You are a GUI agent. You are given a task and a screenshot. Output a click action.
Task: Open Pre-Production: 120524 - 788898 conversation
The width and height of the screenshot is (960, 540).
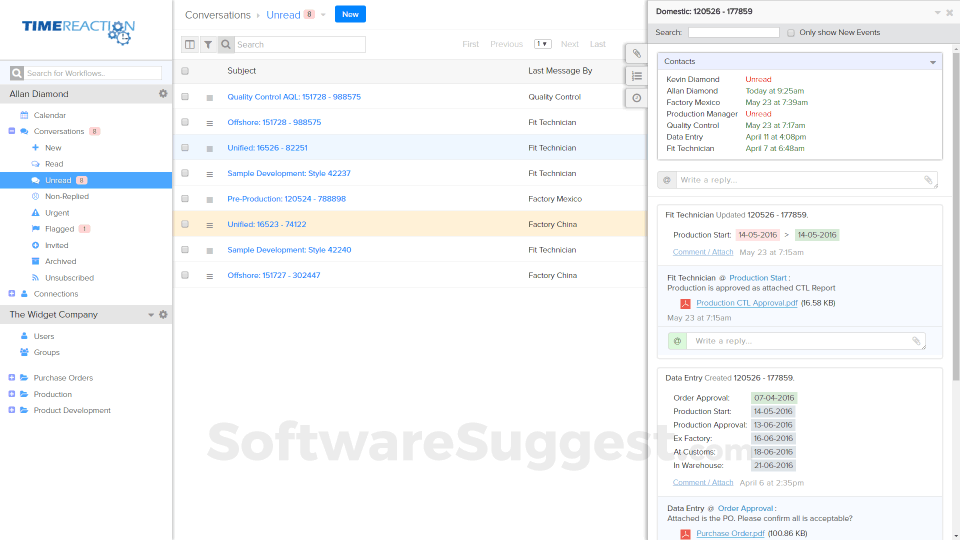[287, 199]
